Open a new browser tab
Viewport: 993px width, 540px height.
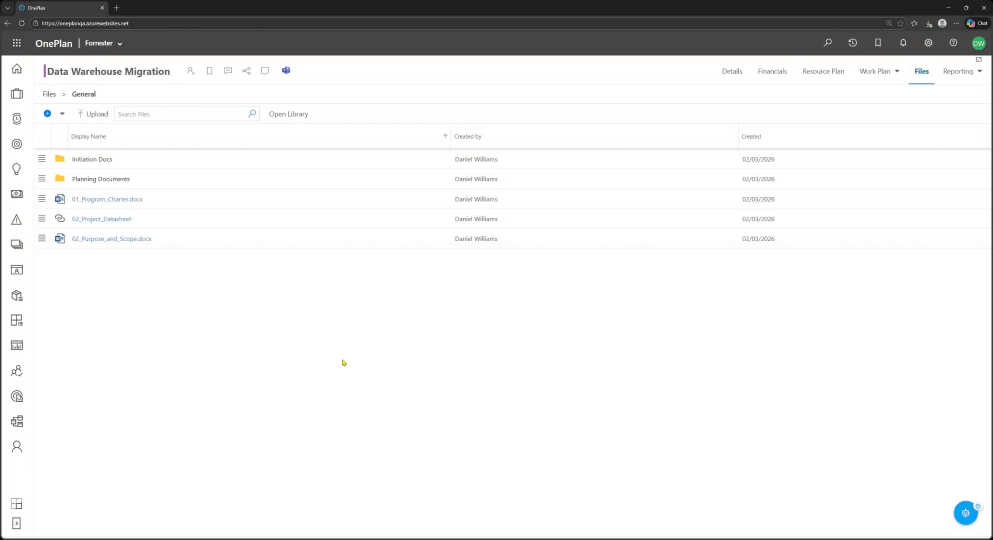pos(117,8)
